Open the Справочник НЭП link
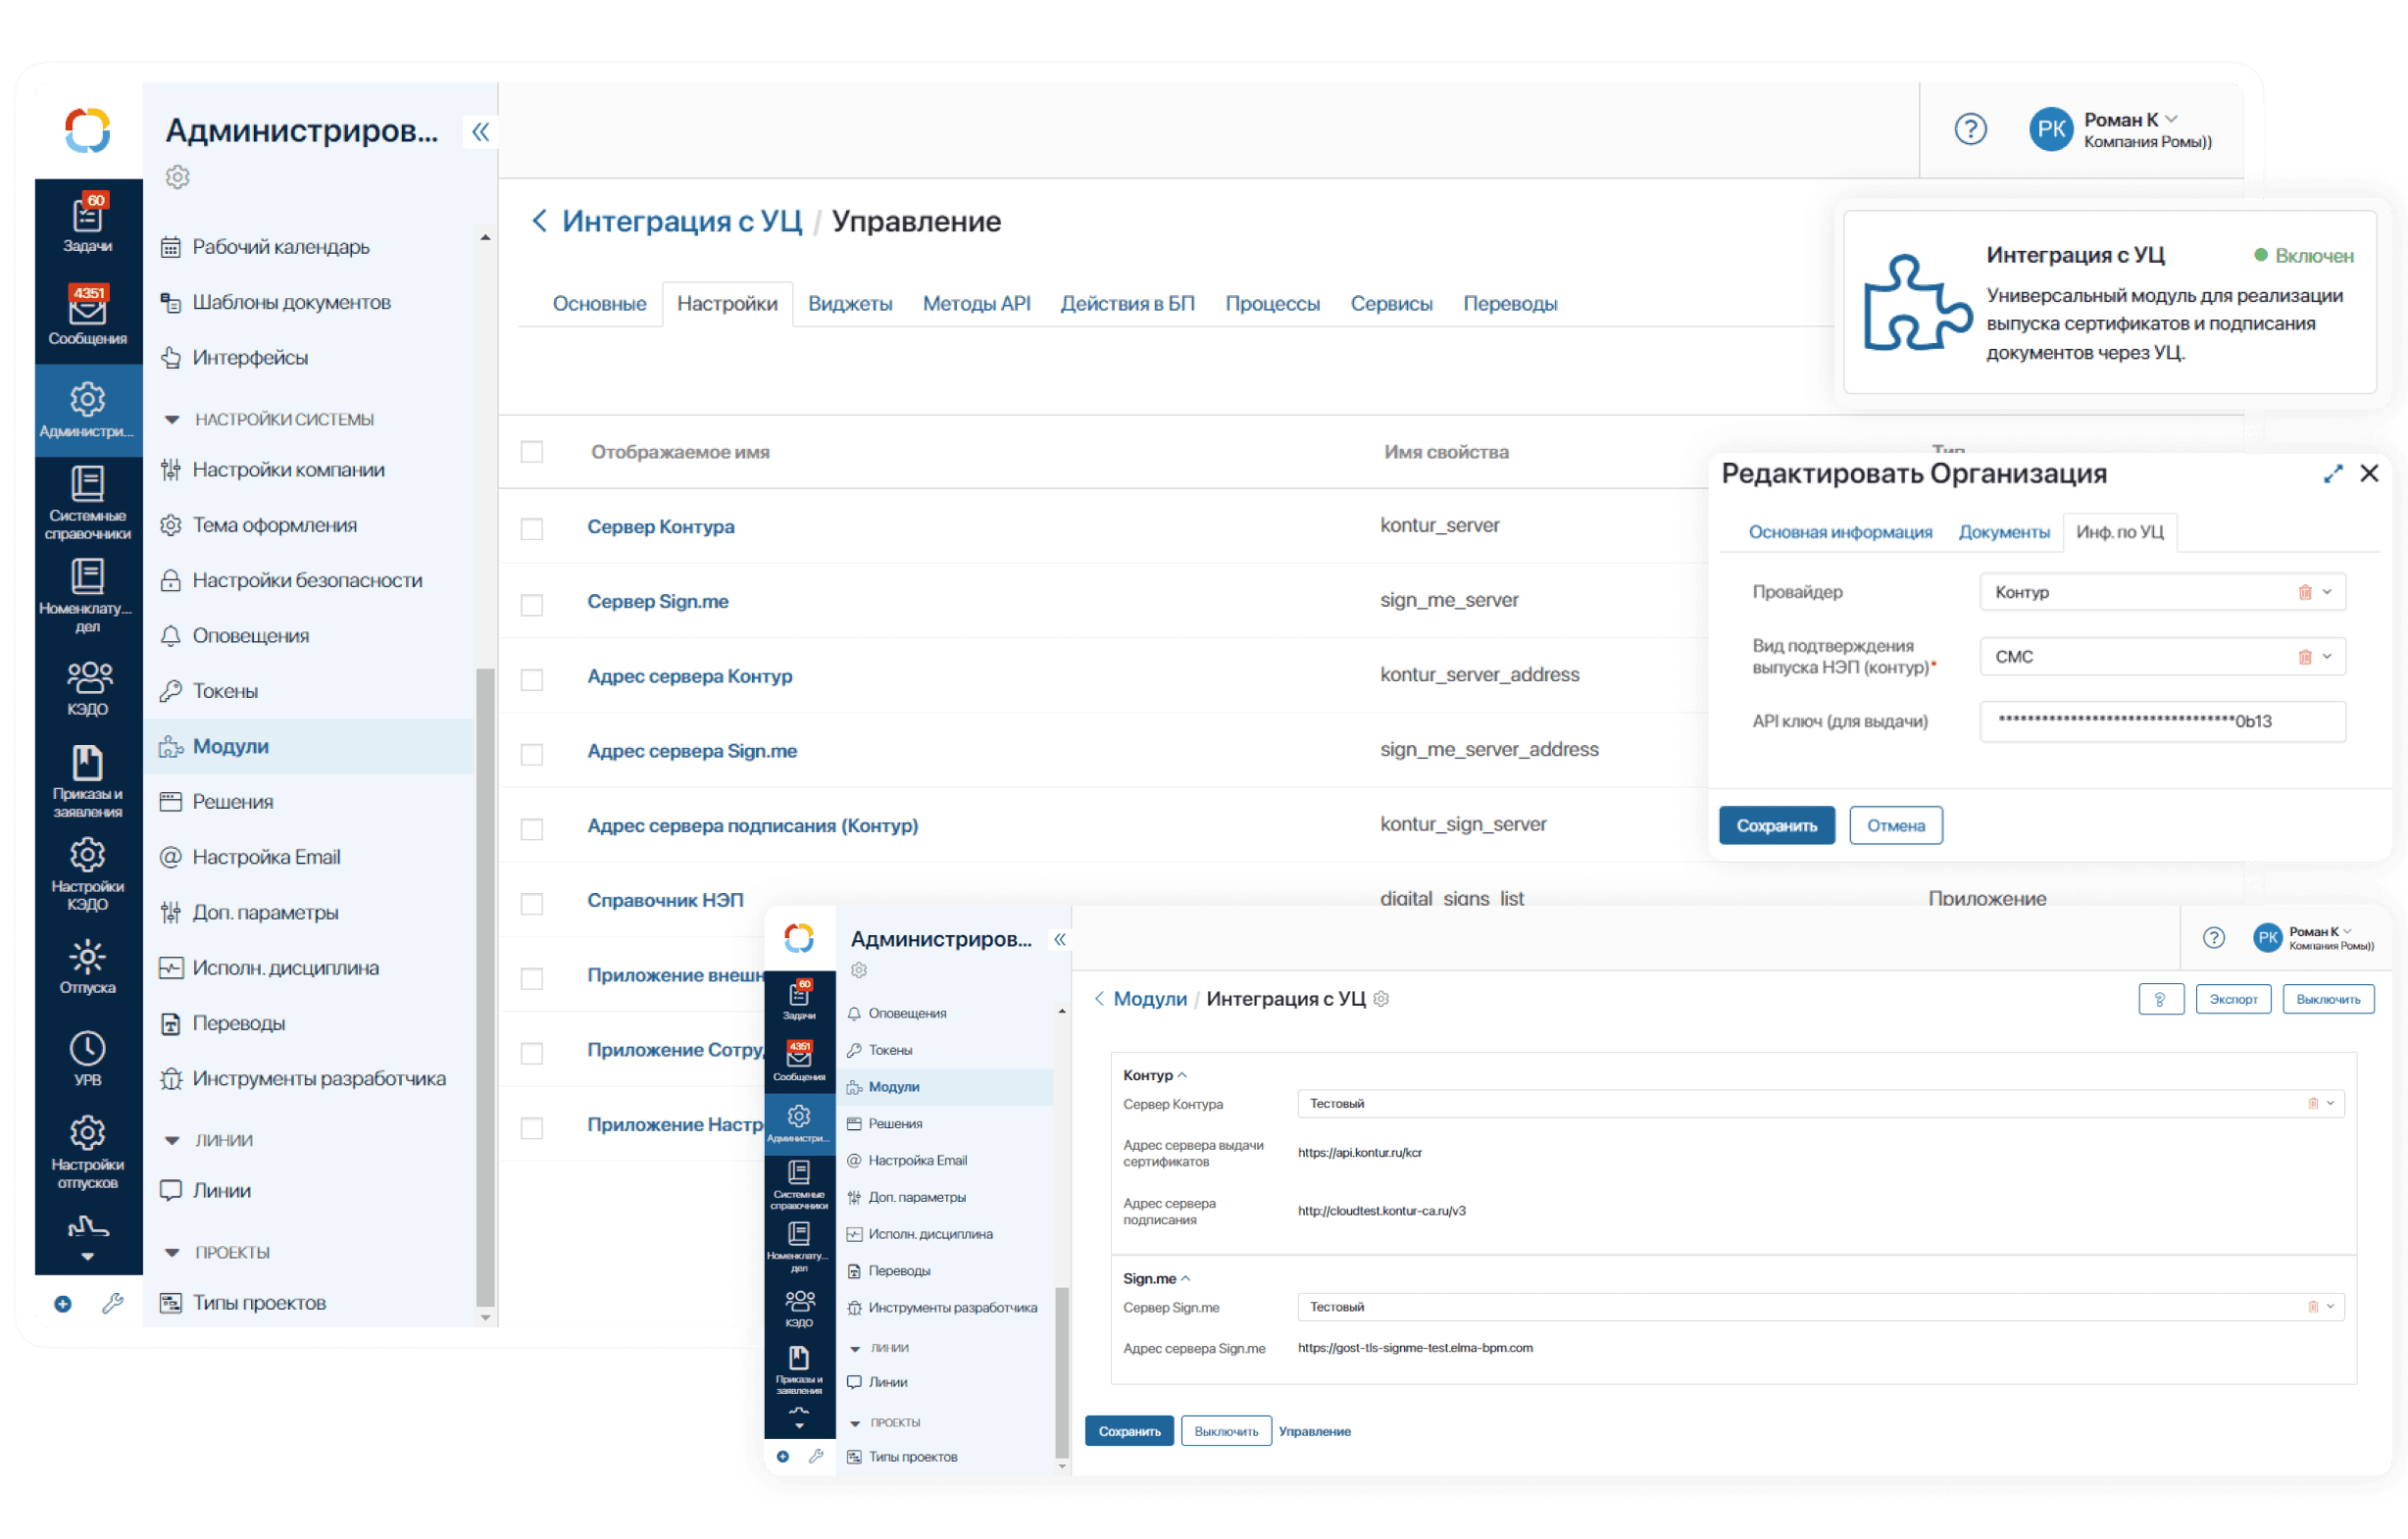 [x=665, y=900]
